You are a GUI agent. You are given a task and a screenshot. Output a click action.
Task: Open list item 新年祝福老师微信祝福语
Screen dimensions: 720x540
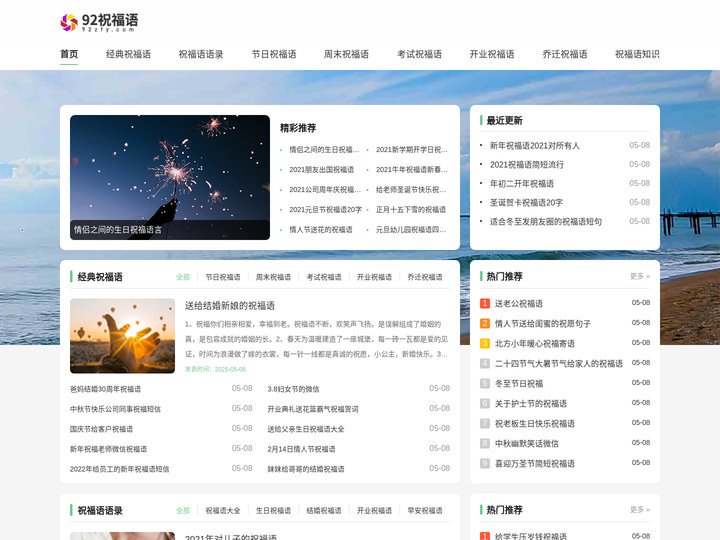tap(108, 449)
